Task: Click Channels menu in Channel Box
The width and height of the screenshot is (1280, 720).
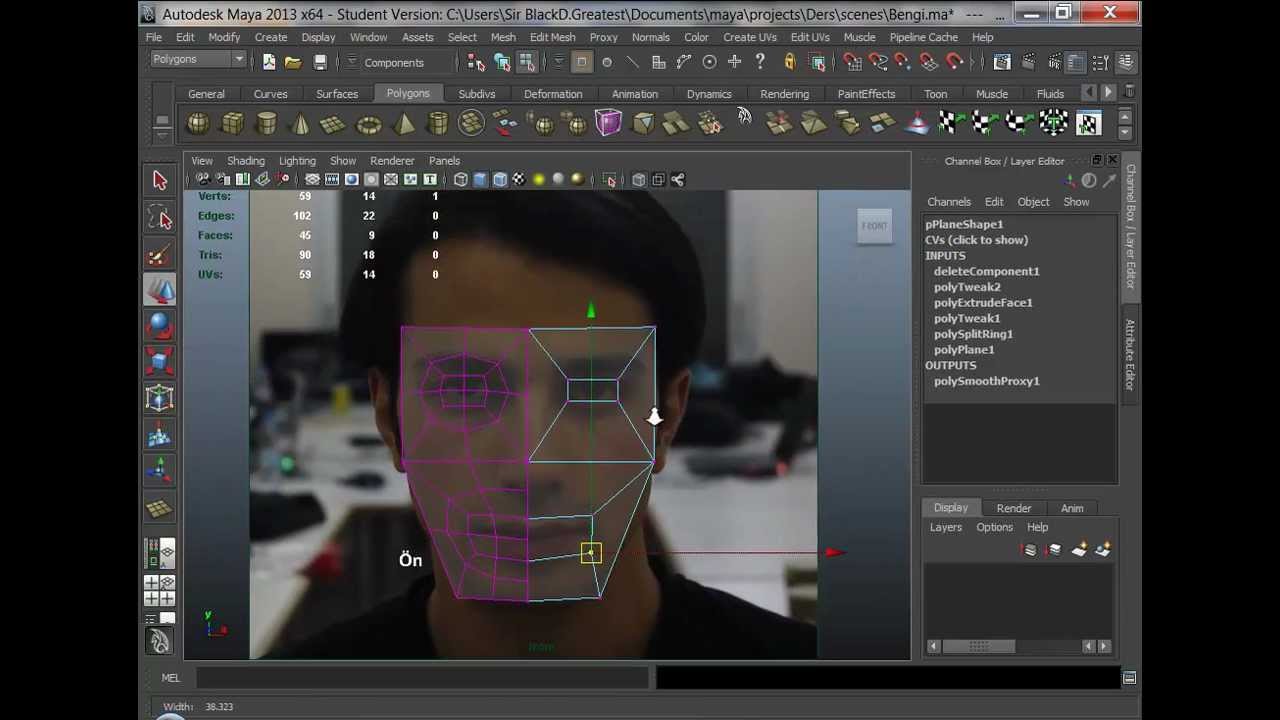Action: pos(949,202)
